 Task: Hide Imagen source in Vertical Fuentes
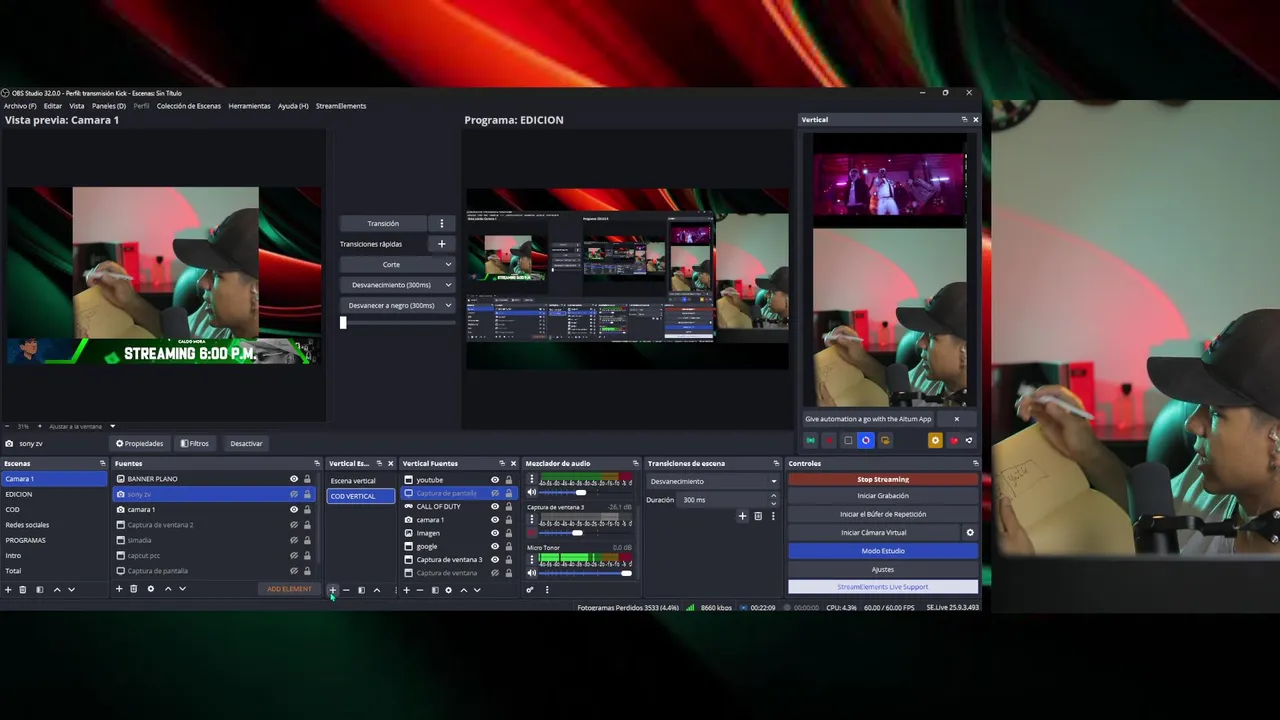[495, 533]
